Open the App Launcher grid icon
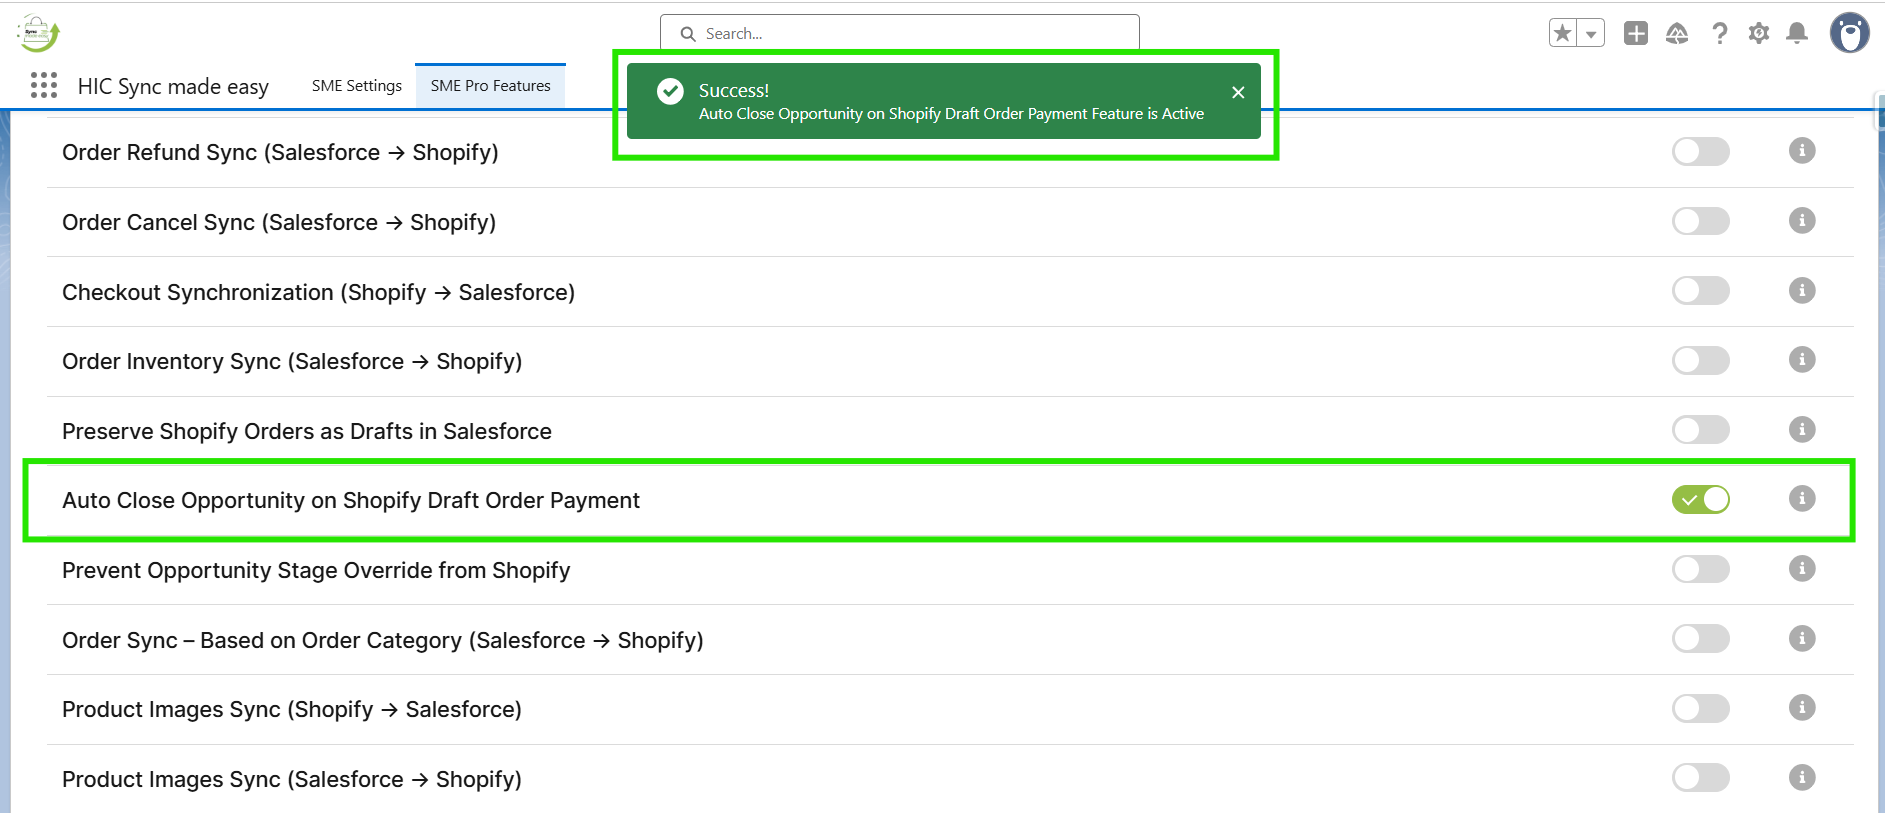1885x813 pixels. pos(44,86)
